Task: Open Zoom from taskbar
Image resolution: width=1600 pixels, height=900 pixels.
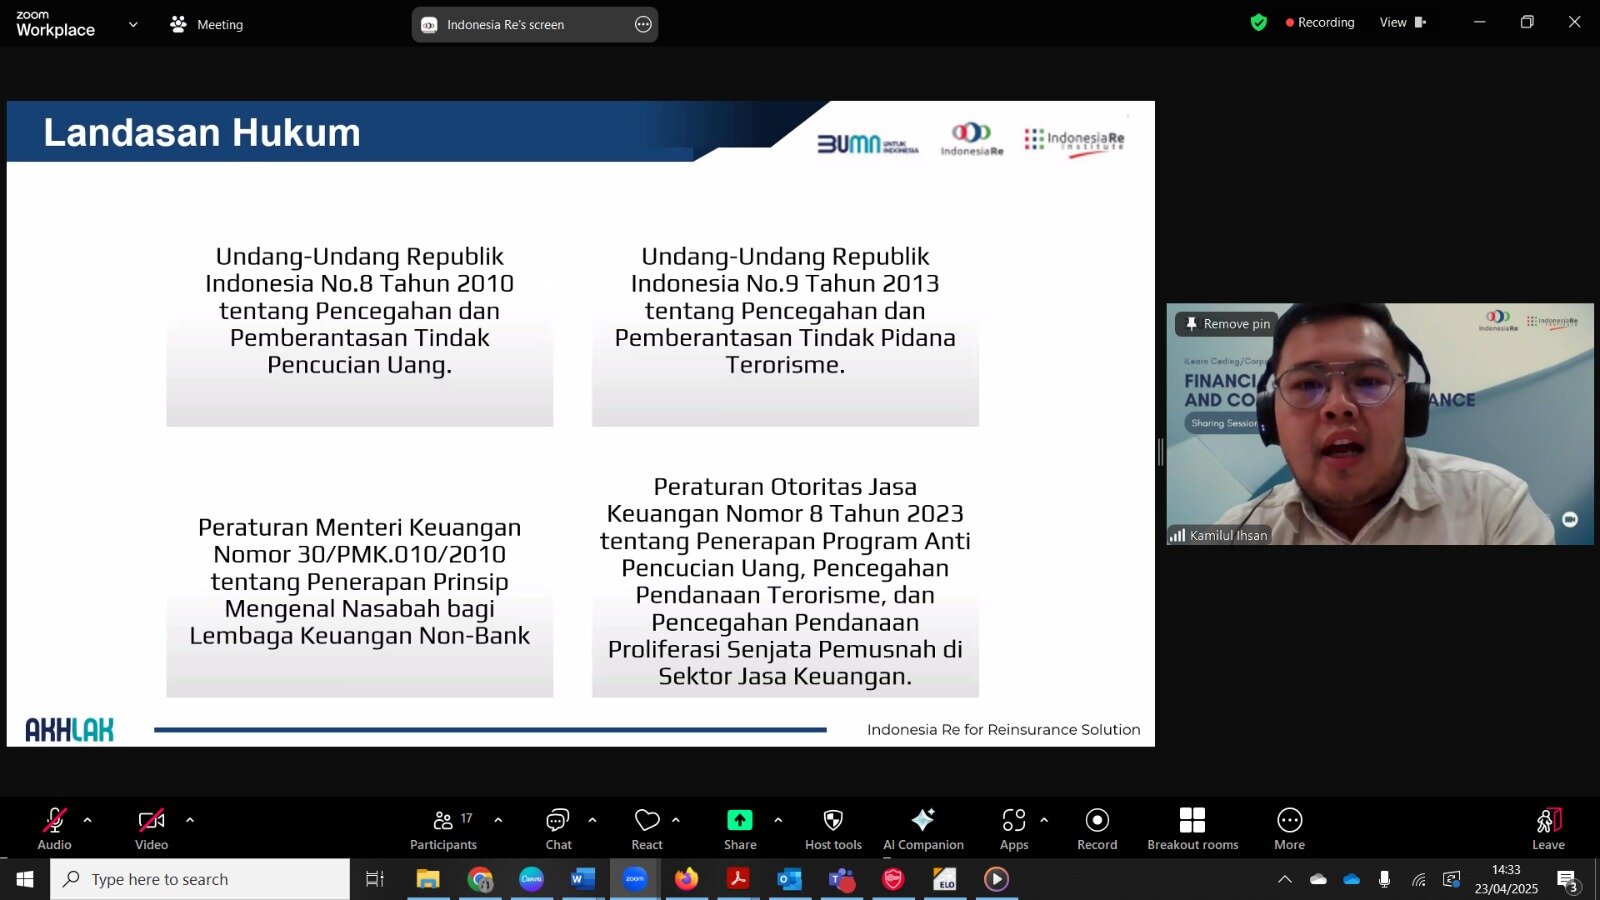Action: (x=635, y=879)
